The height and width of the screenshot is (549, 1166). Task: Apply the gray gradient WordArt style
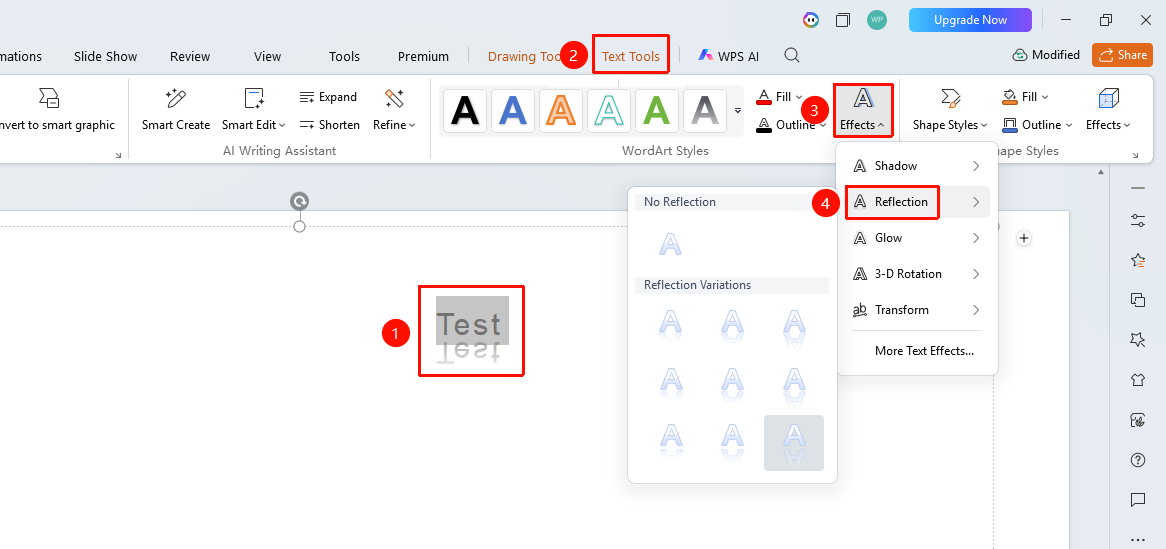coord(705,110)
